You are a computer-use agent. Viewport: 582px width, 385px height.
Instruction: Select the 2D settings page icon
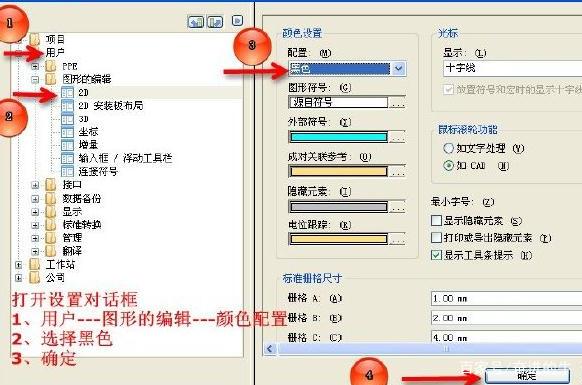pos(67,92)
